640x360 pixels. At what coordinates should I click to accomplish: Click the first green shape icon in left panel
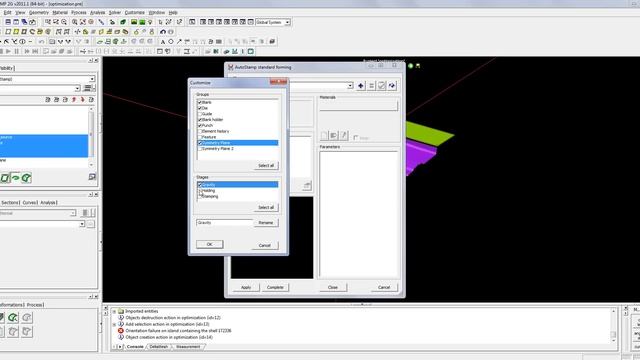tap(4, 178)
